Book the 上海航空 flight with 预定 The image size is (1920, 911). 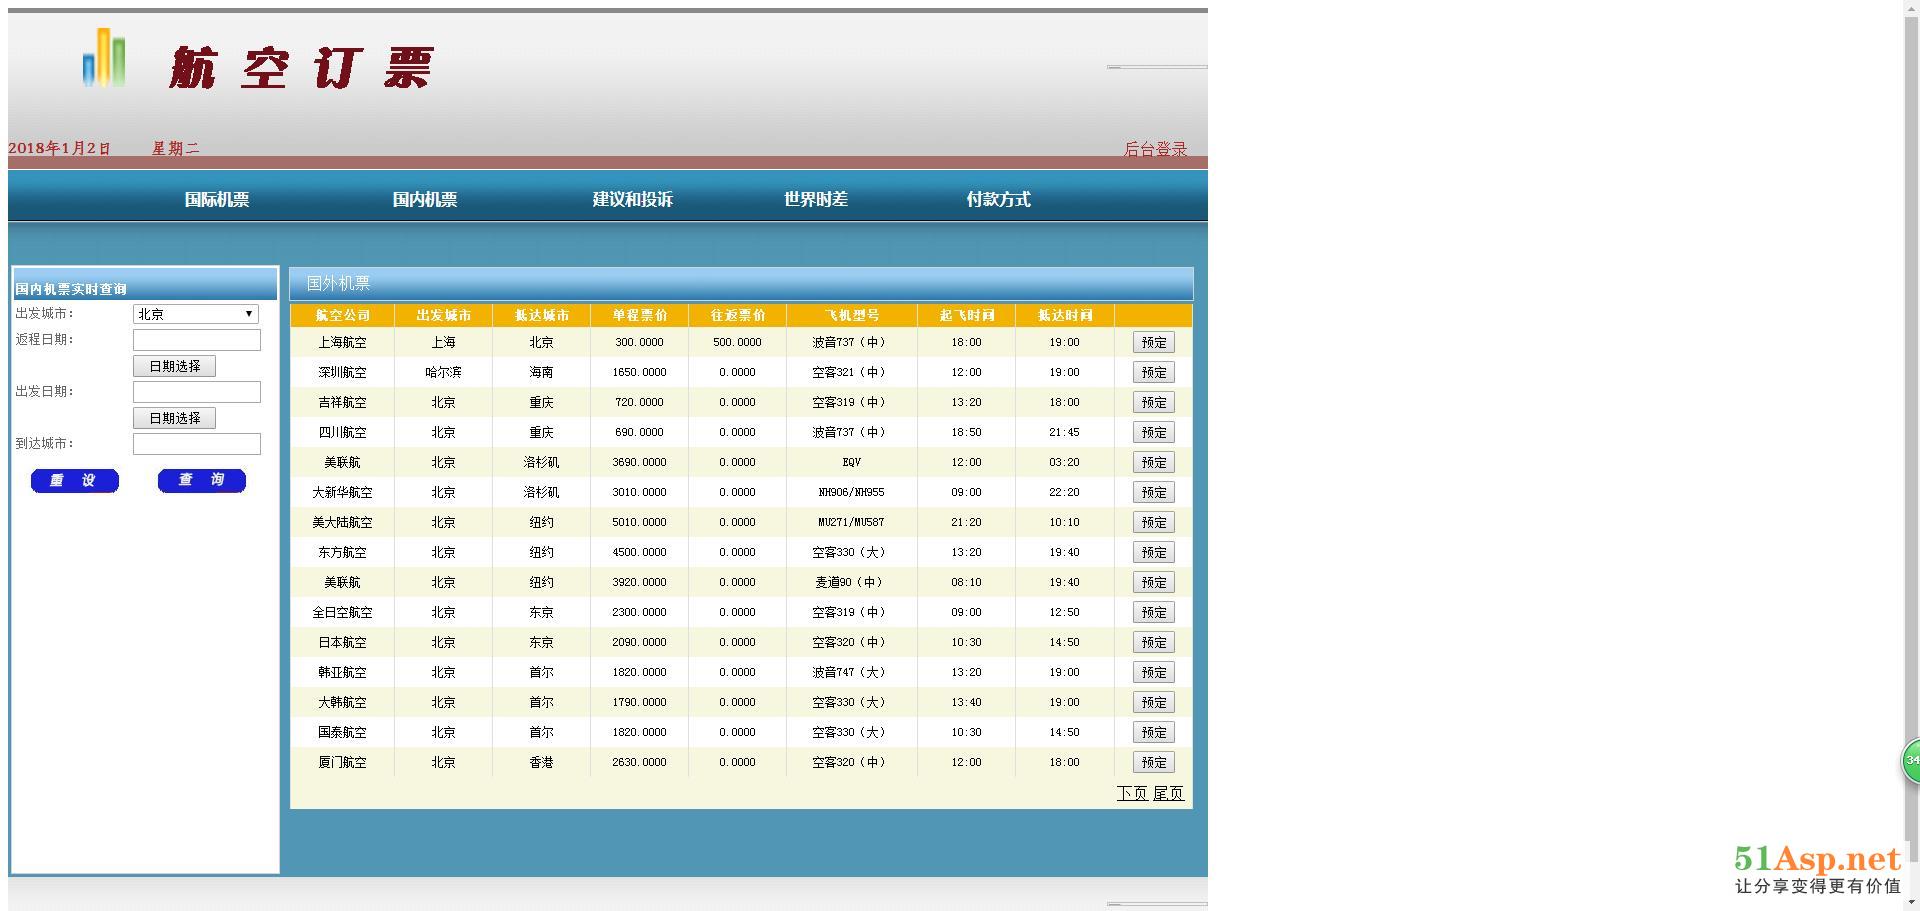click(1153, 342)
